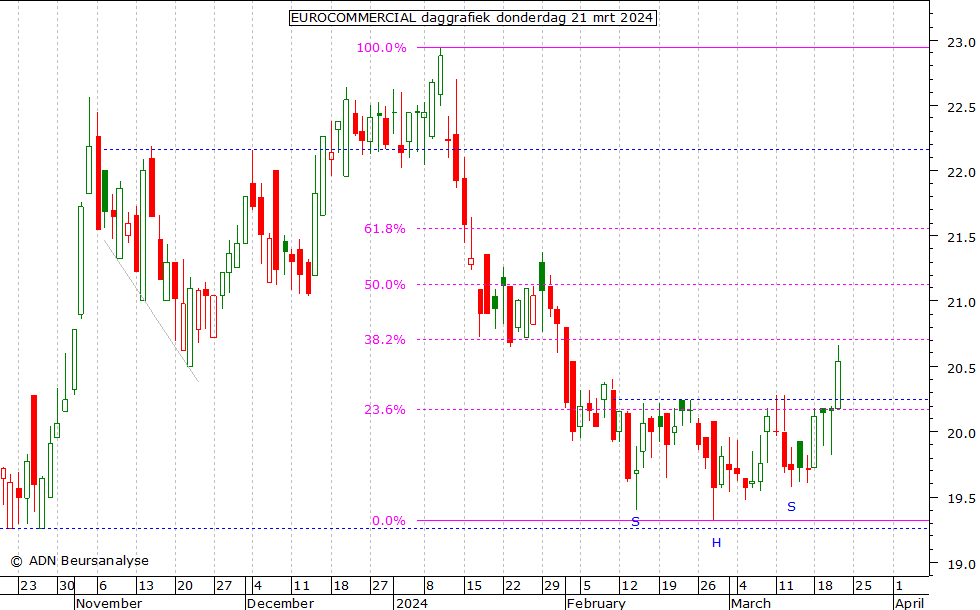This screenshot has width=980, height=610.
Task: Click the 22.5 price axis value
Action: point(961,108)
